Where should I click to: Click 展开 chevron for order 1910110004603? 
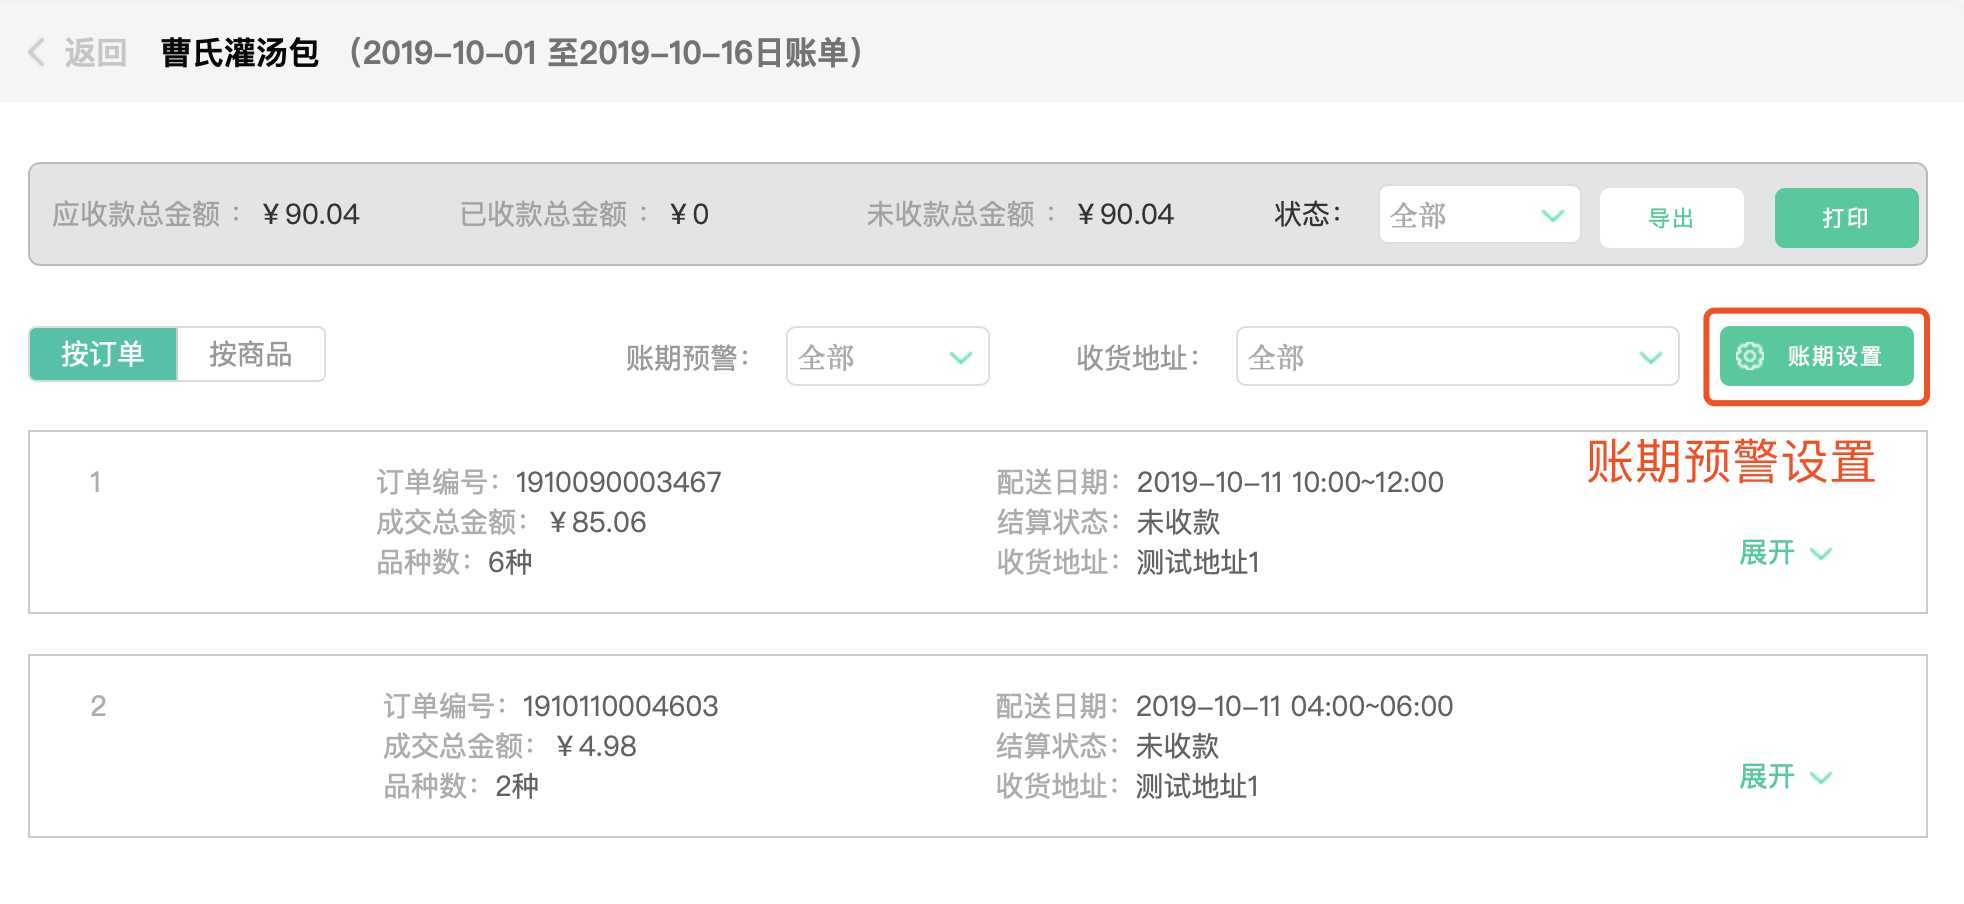click(1821, 778)
